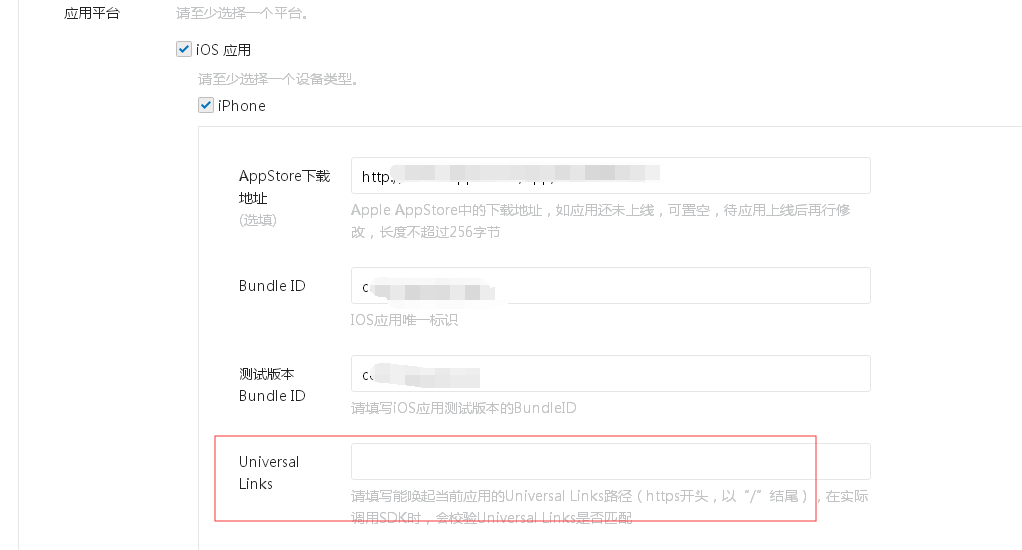Toggle the iPhone device checkbox

pyautogui.click(x=206, y=105)
